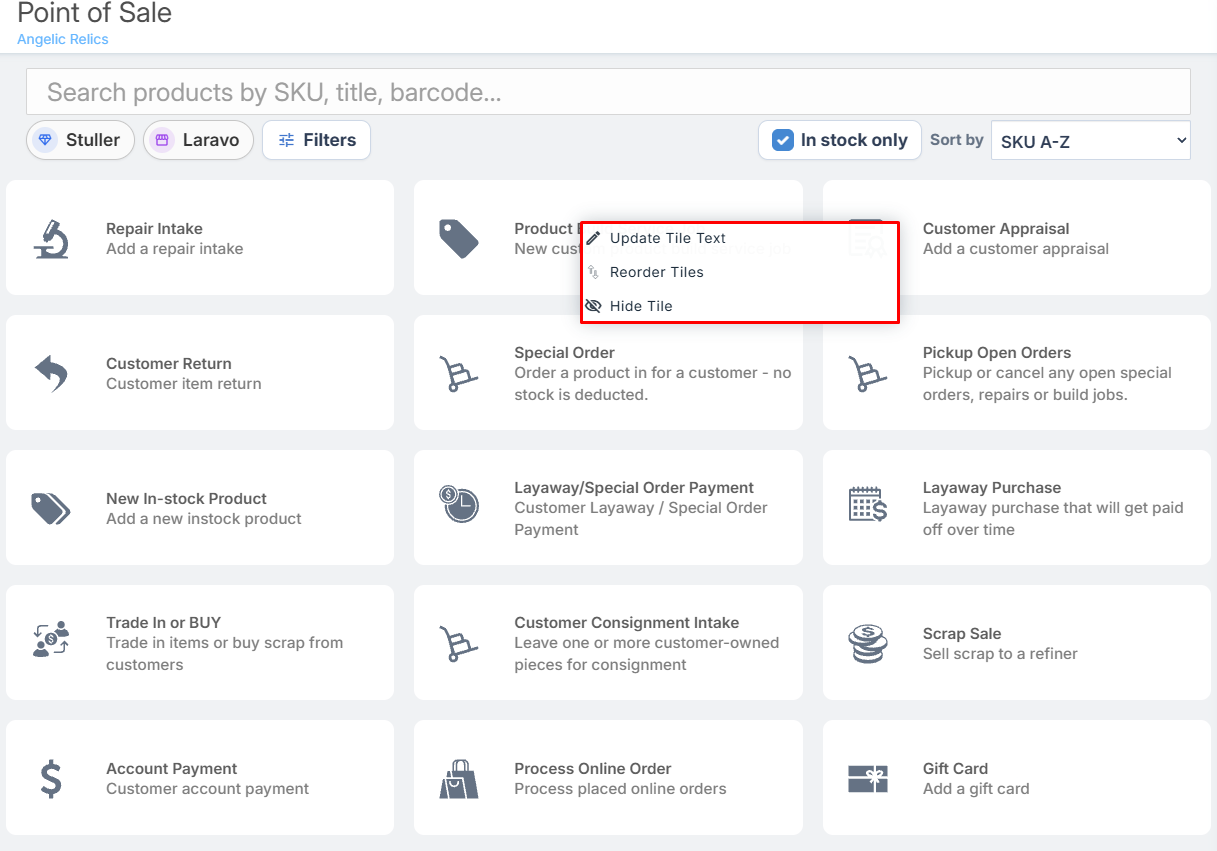The height and width of the screenshot is (851, 1217).
Task: Click the pencil icon beside Update Tile Text
Action: tap(594, 238)
